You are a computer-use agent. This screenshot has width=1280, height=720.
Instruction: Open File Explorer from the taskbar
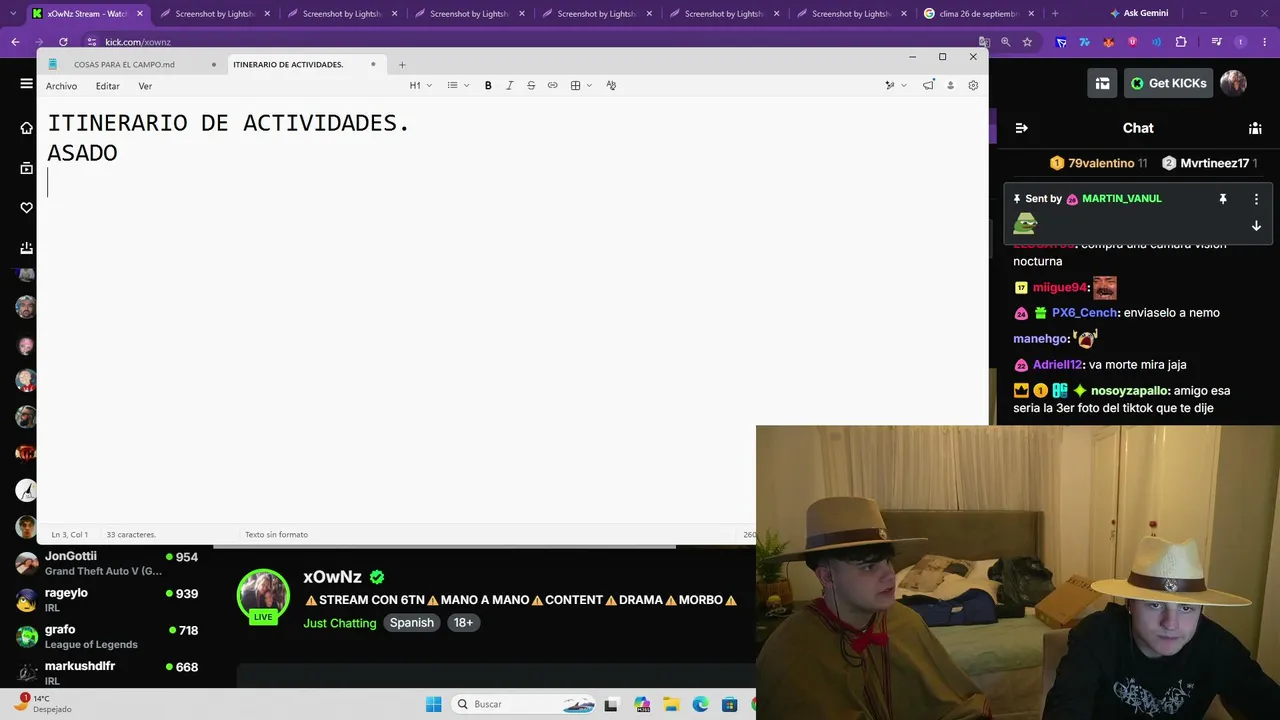click(671, 704)
